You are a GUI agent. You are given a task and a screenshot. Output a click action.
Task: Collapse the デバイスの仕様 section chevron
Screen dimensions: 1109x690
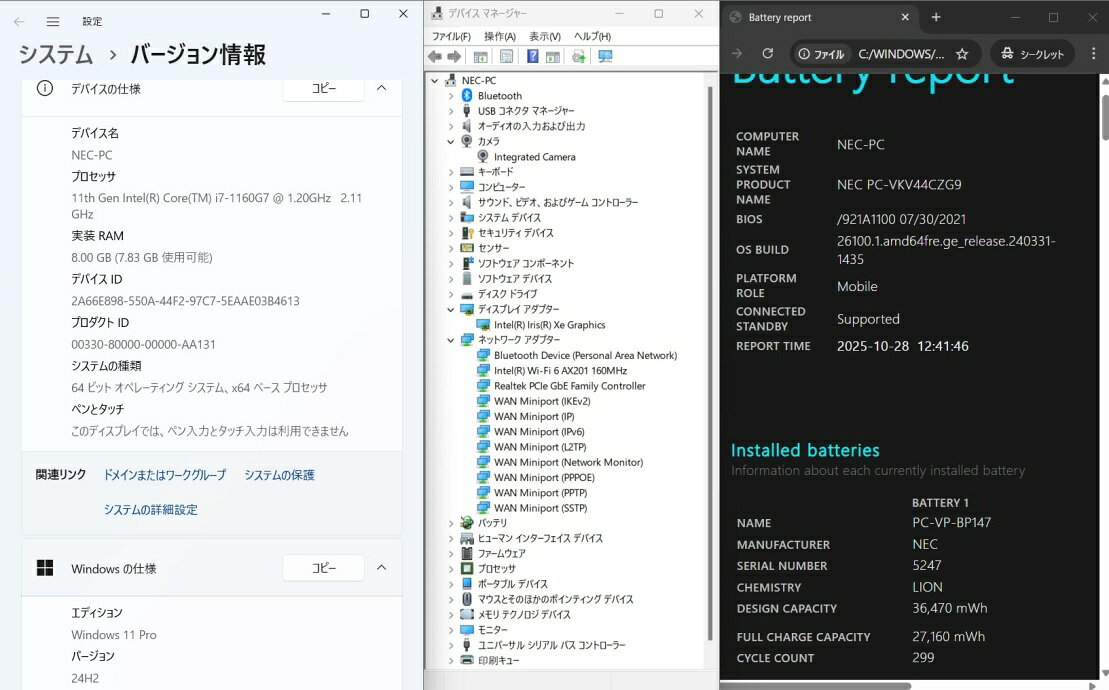[381, 88]
